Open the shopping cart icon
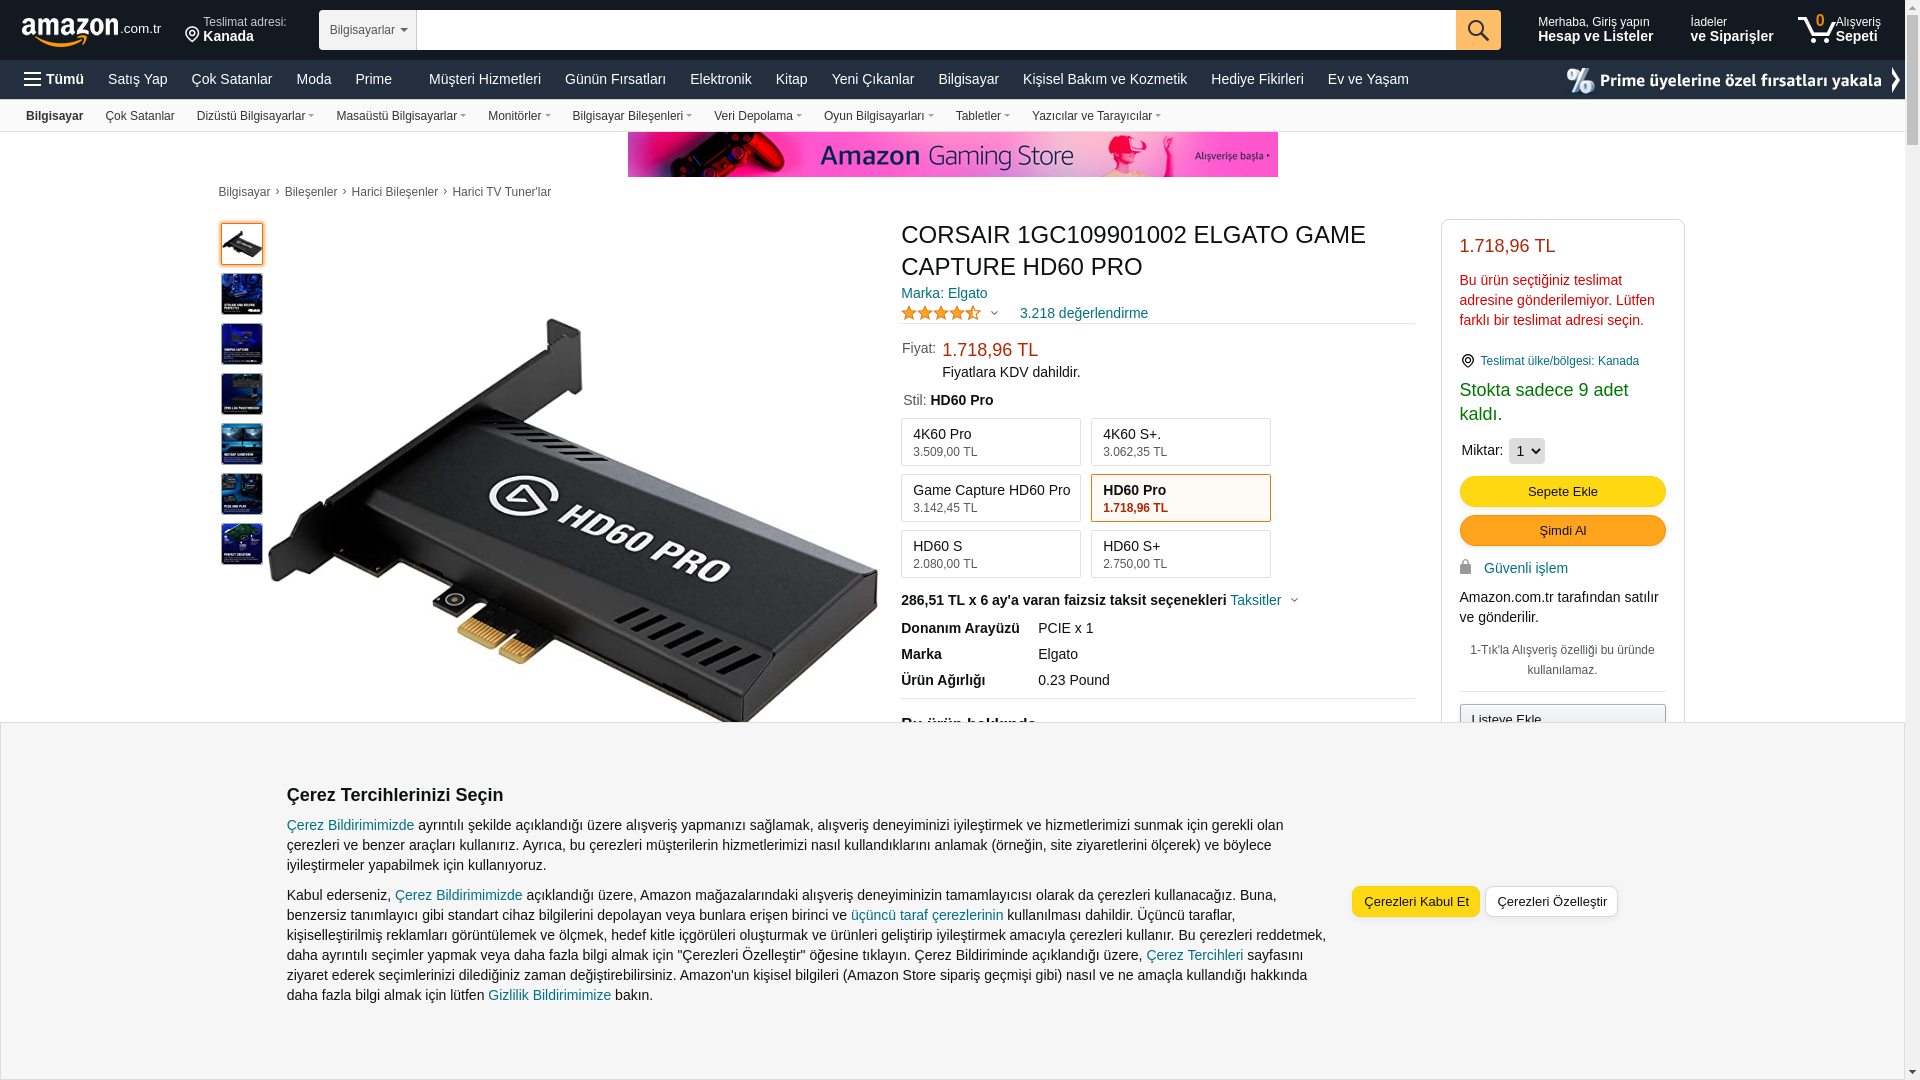Screen dimensions: 1920x1080 [1816, 30]
